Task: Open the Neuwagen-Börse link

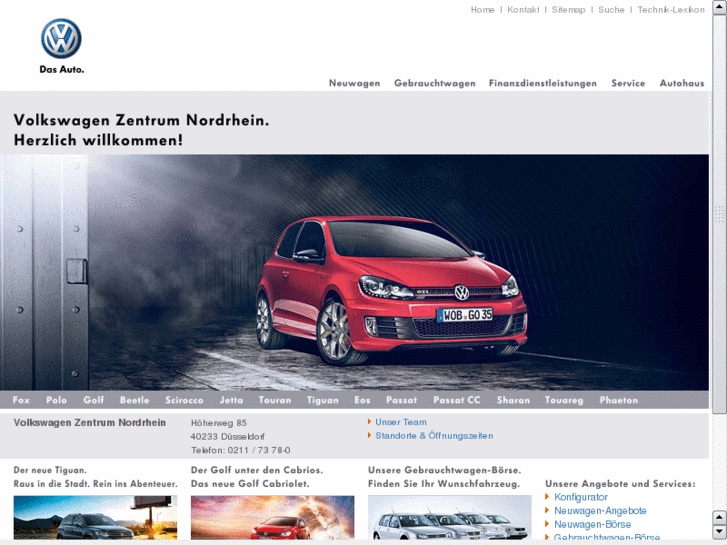Action: coord(593,525)
